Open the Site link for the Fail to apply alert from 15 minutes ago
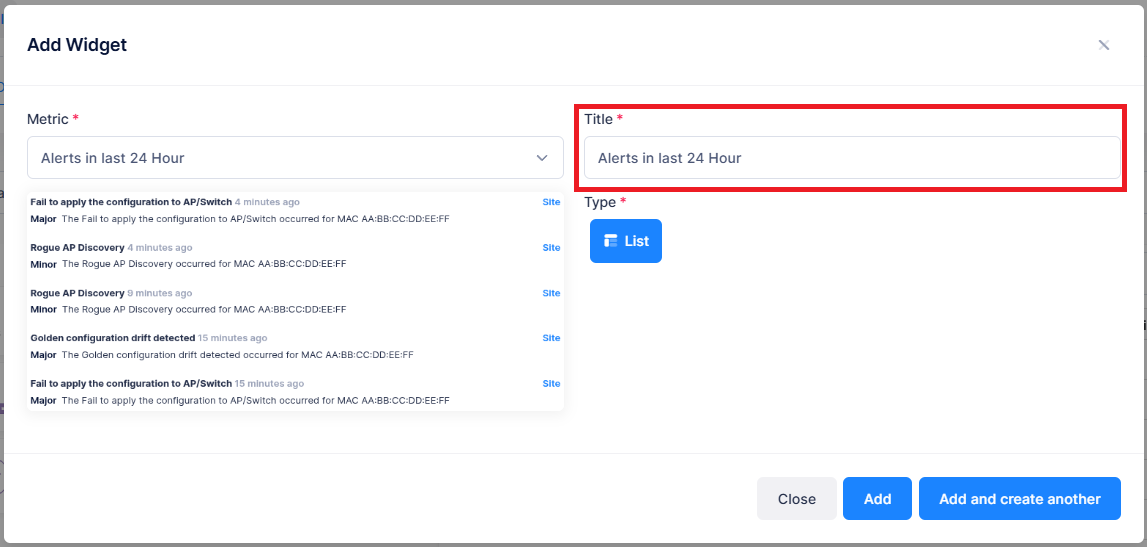1147x547 pixels. coord(551,384)
